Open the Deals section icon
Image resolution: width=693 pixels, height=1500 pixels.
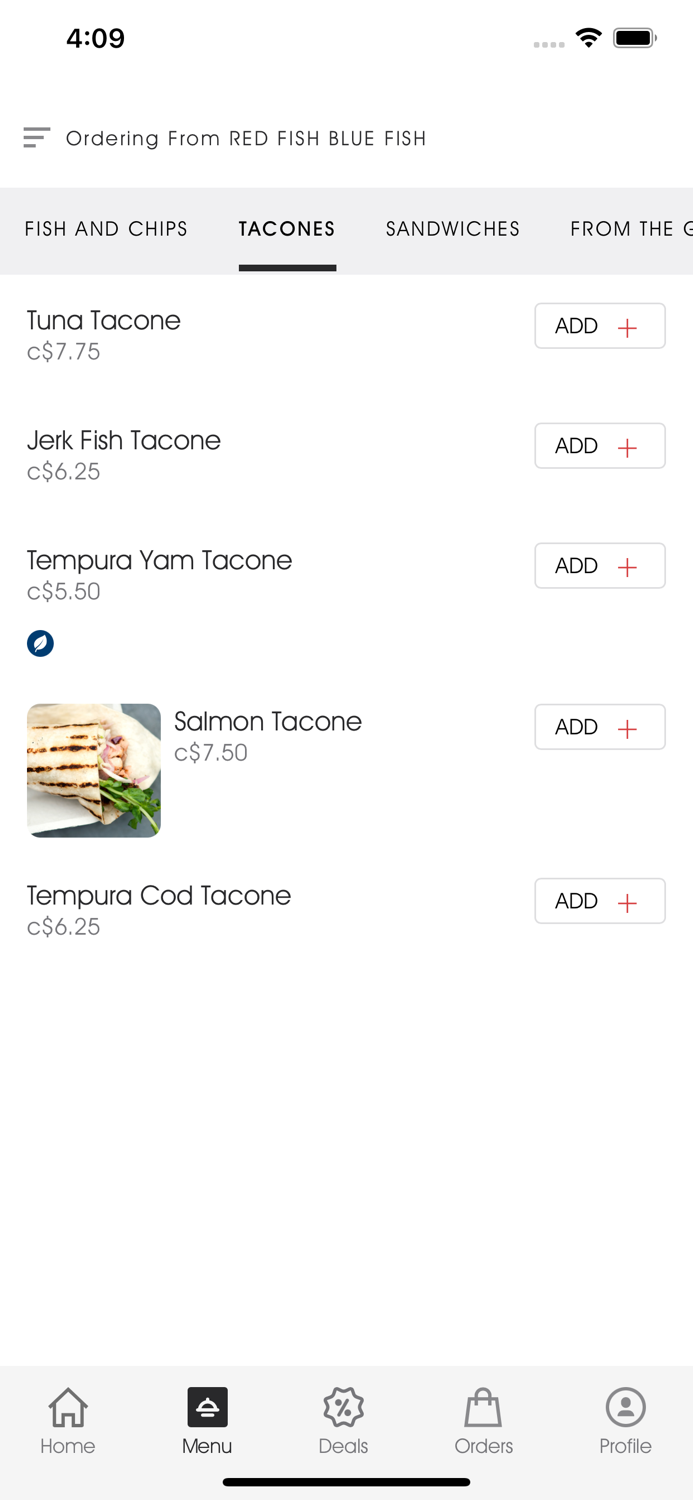click(x=343, y=1407)
